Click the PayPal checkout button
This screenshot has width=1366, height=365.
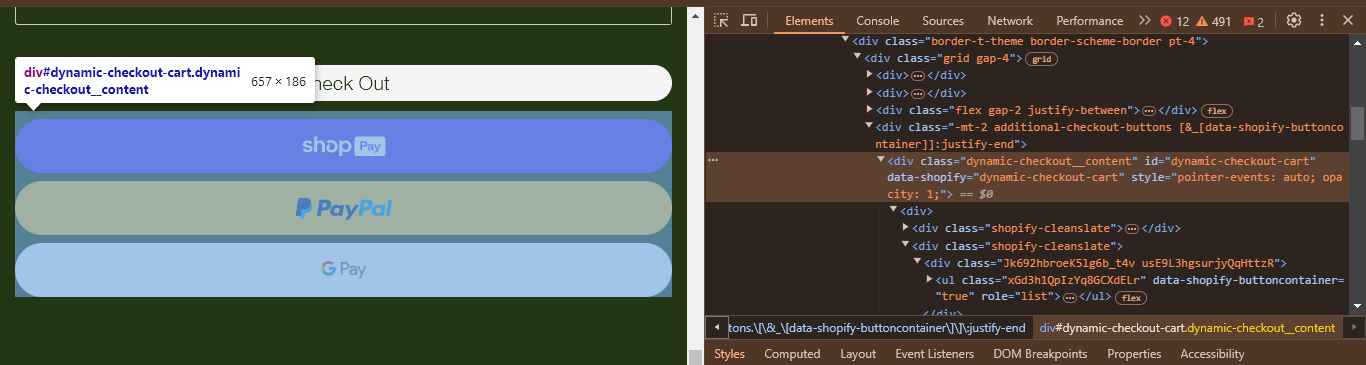(x=343, y=208)
